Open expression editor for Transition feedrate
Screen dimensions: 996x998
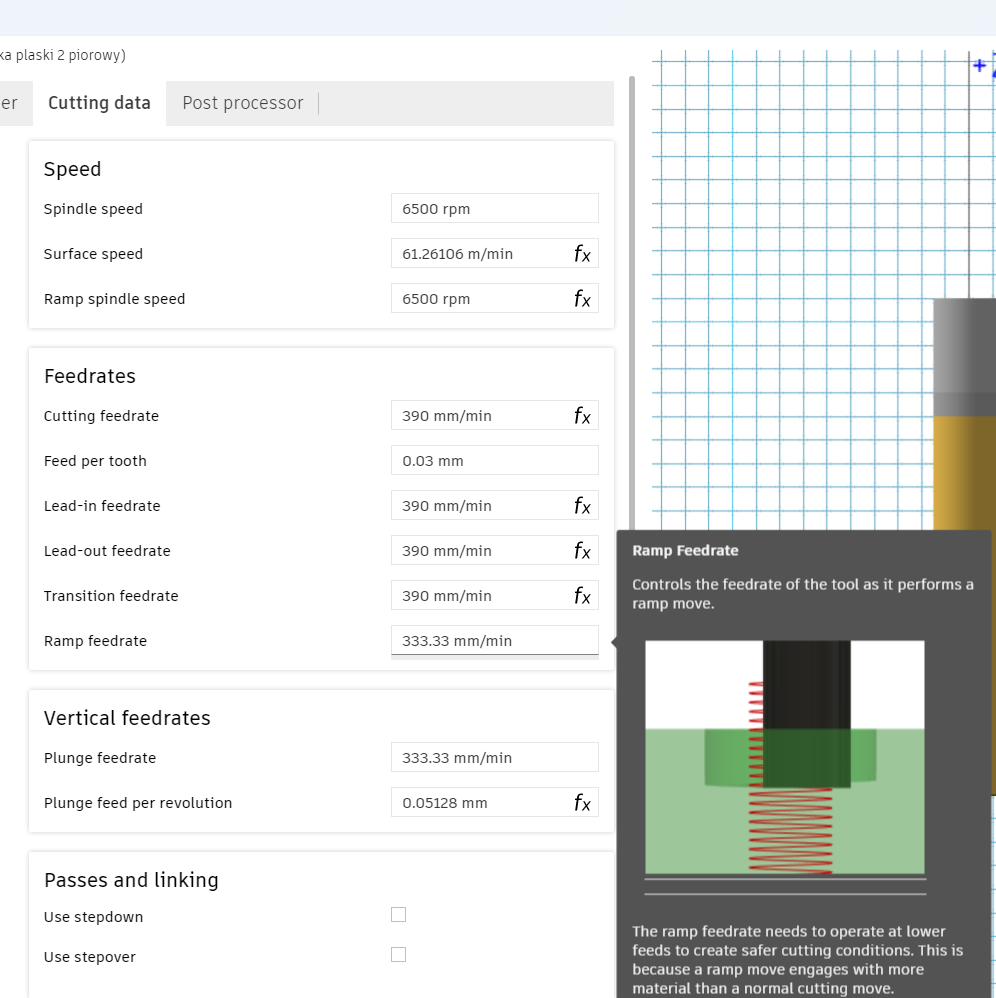(x=582, y=596)
